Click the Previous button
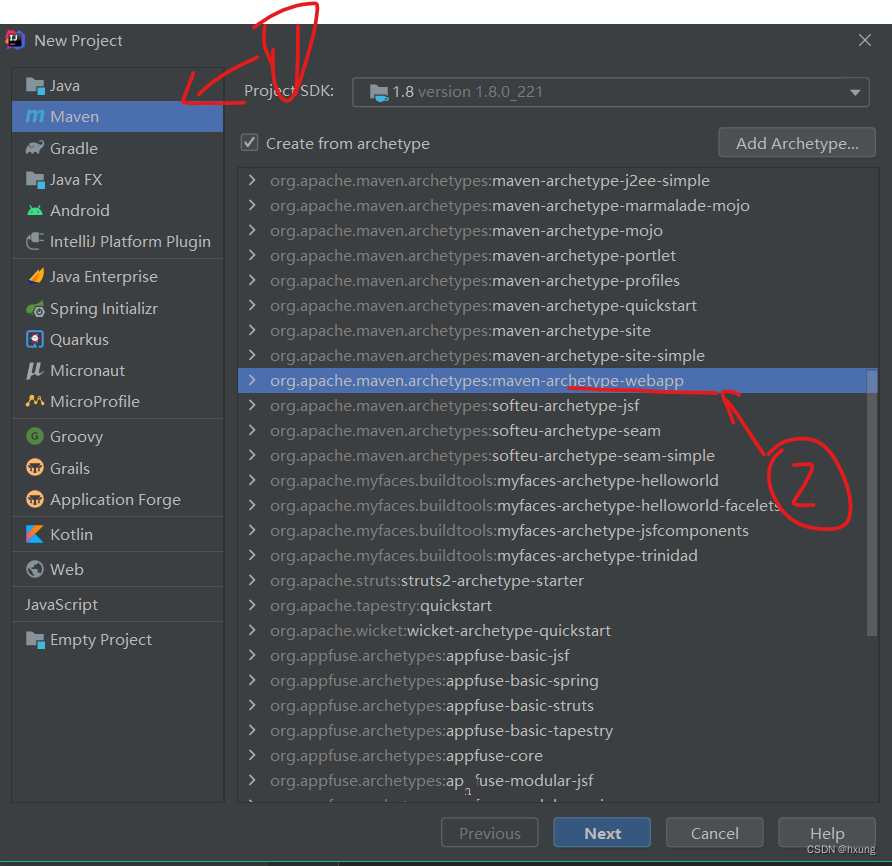This screenshot has width=892, height=866. [x=489, y=833]
